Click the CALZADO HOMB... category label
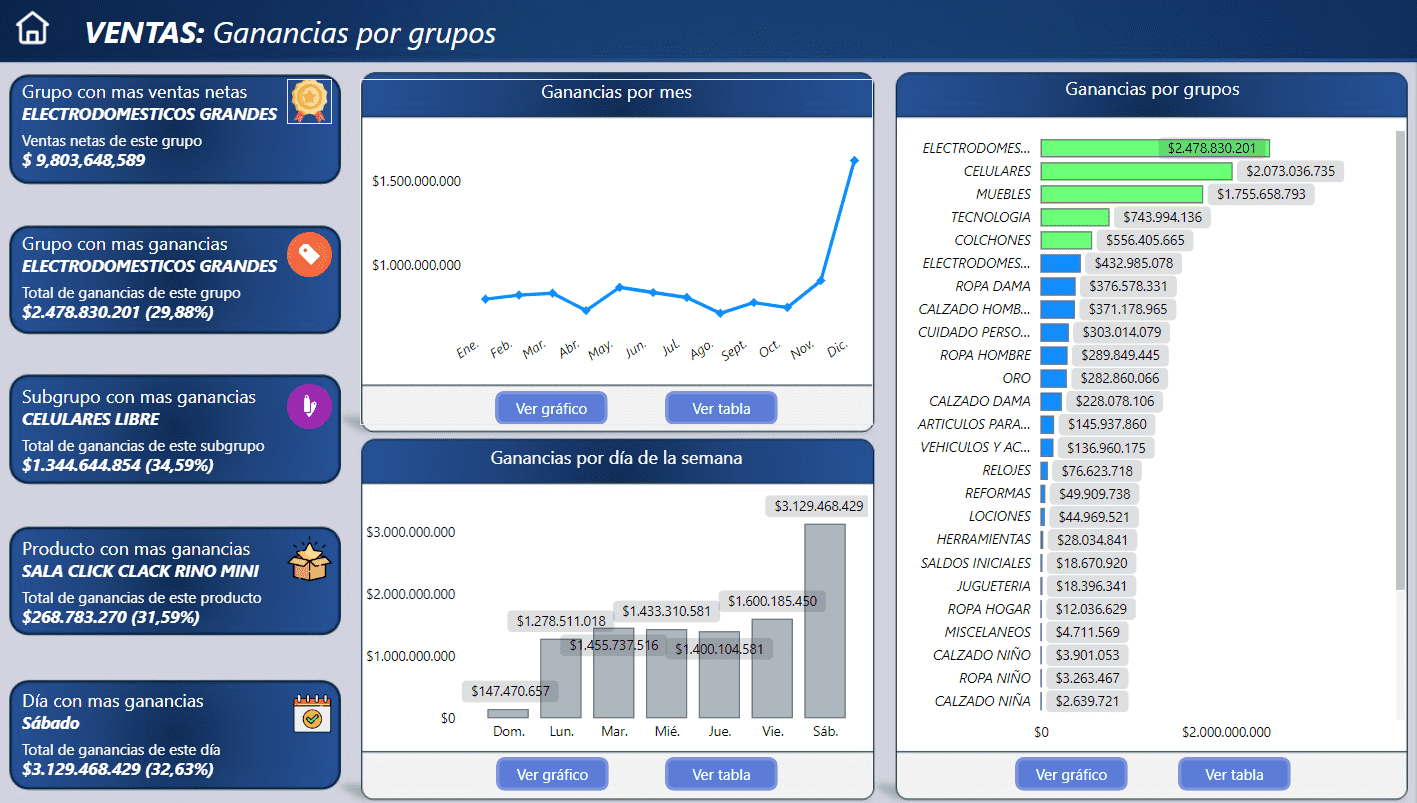Screen dimensions: 1417x803 pyautogui.click(x=974, y=309)
